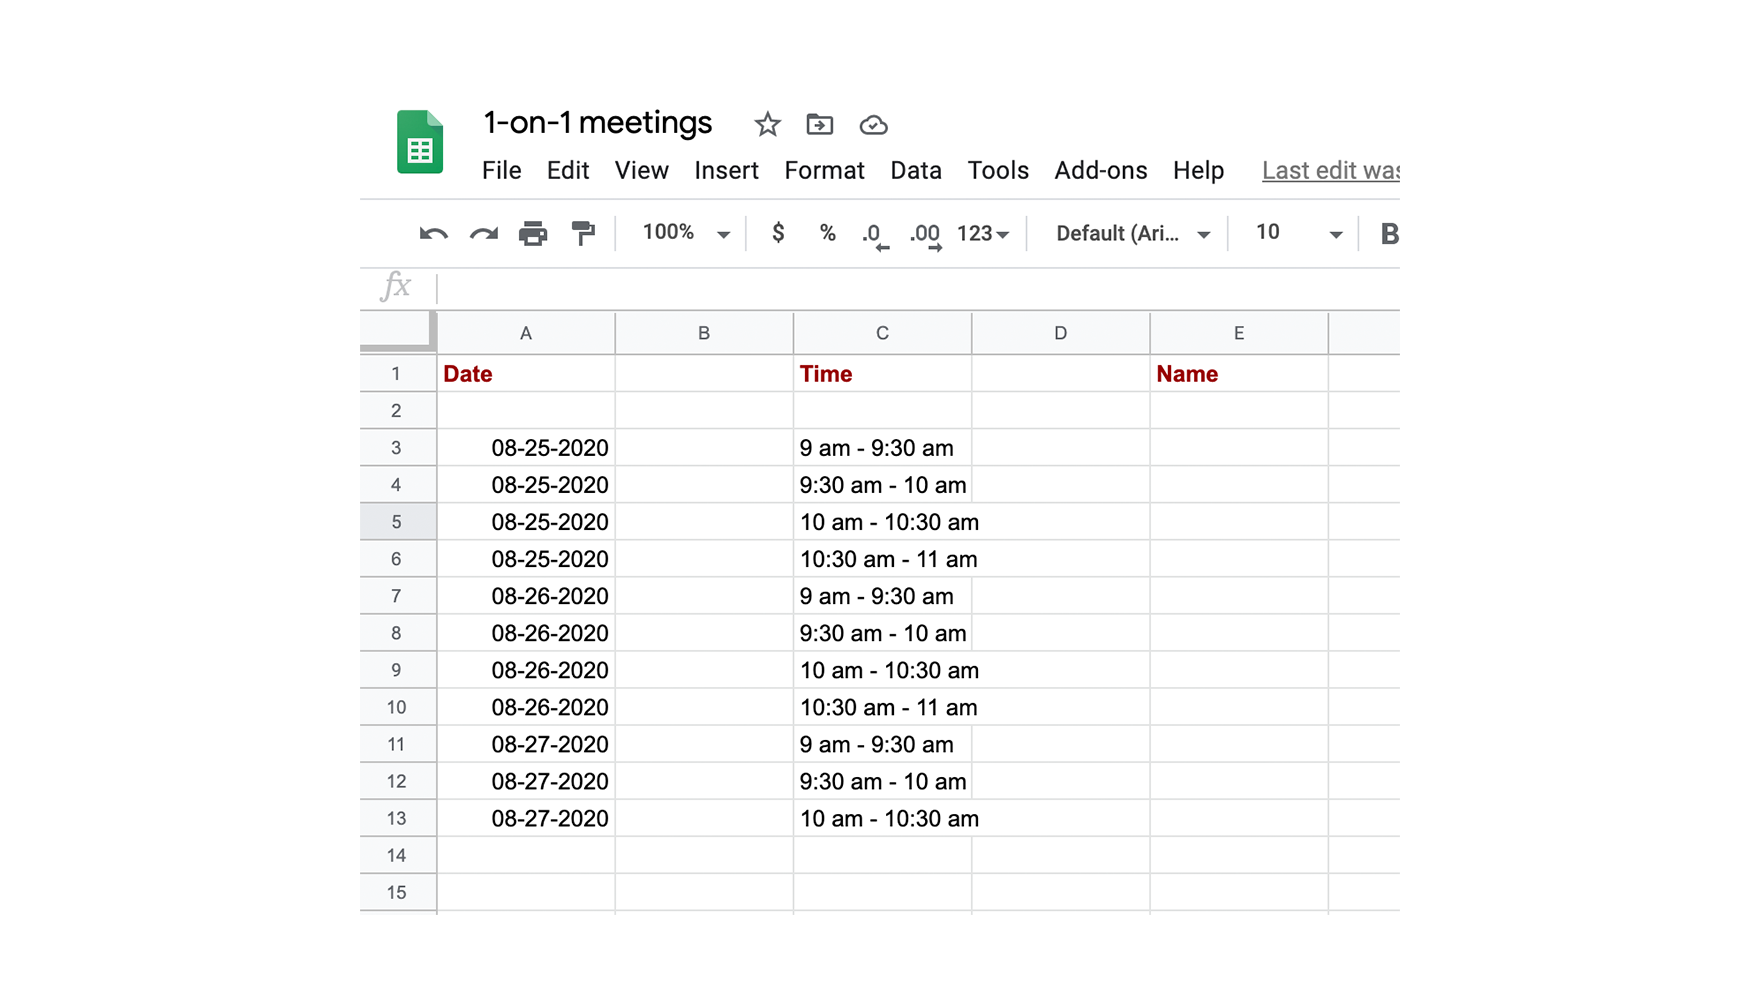Open the Data menu

(916, 171)
